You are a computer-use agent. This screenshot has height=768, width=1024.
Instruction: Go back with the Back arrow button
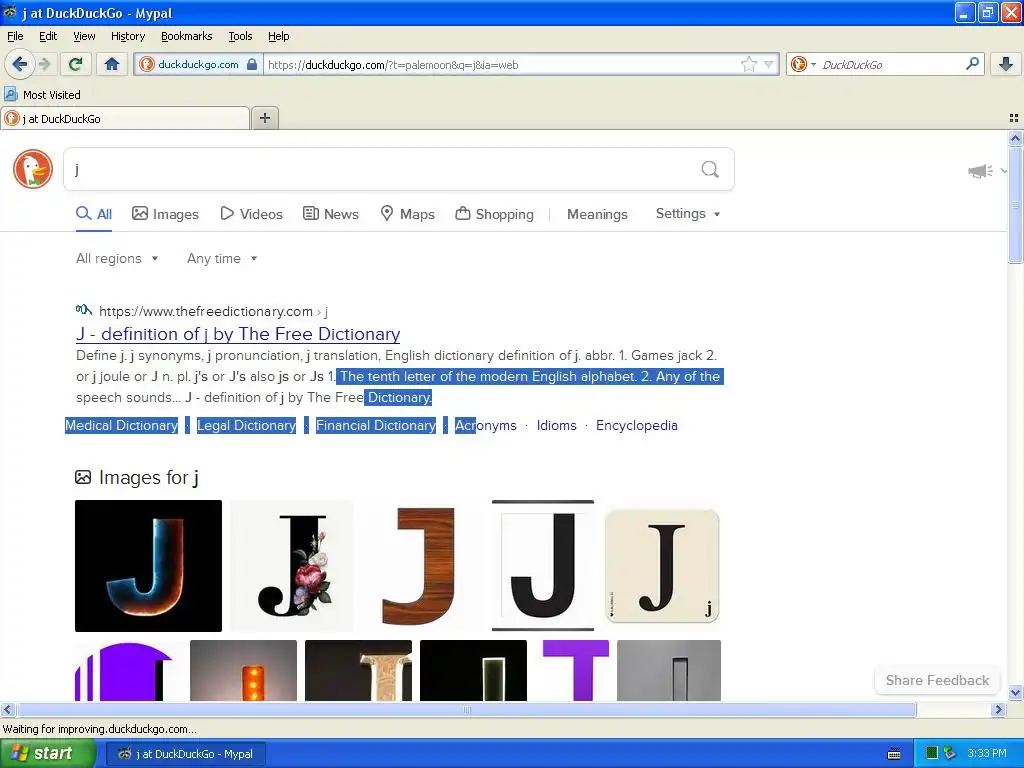[19, 64]
